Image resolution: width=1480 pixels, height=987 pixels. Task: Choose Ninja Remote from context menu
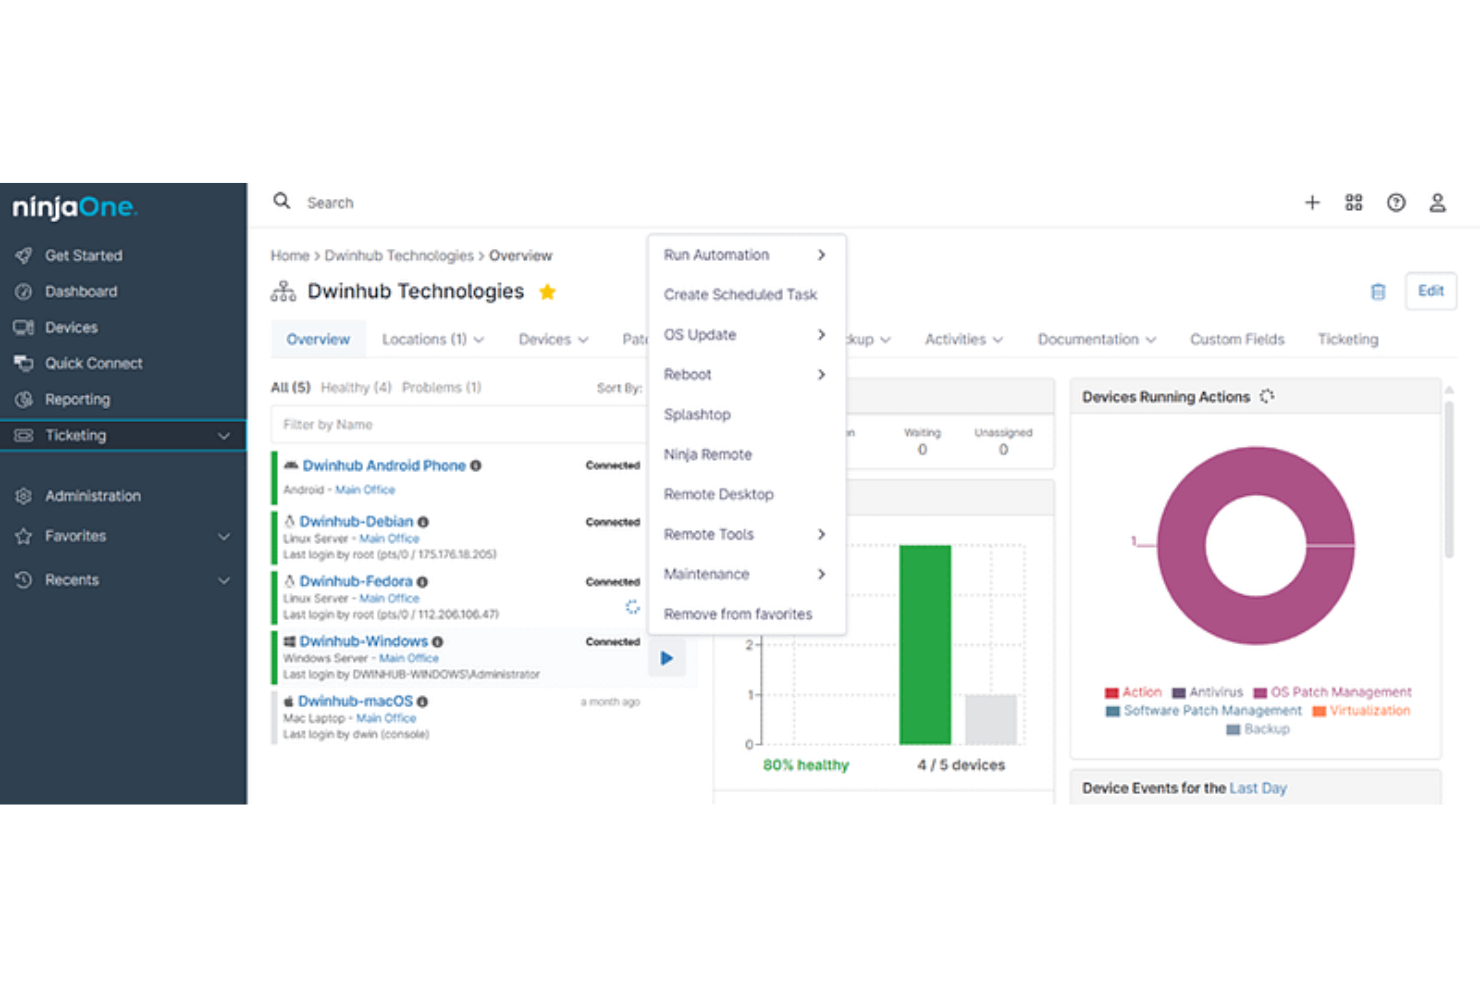click(747, 455)
